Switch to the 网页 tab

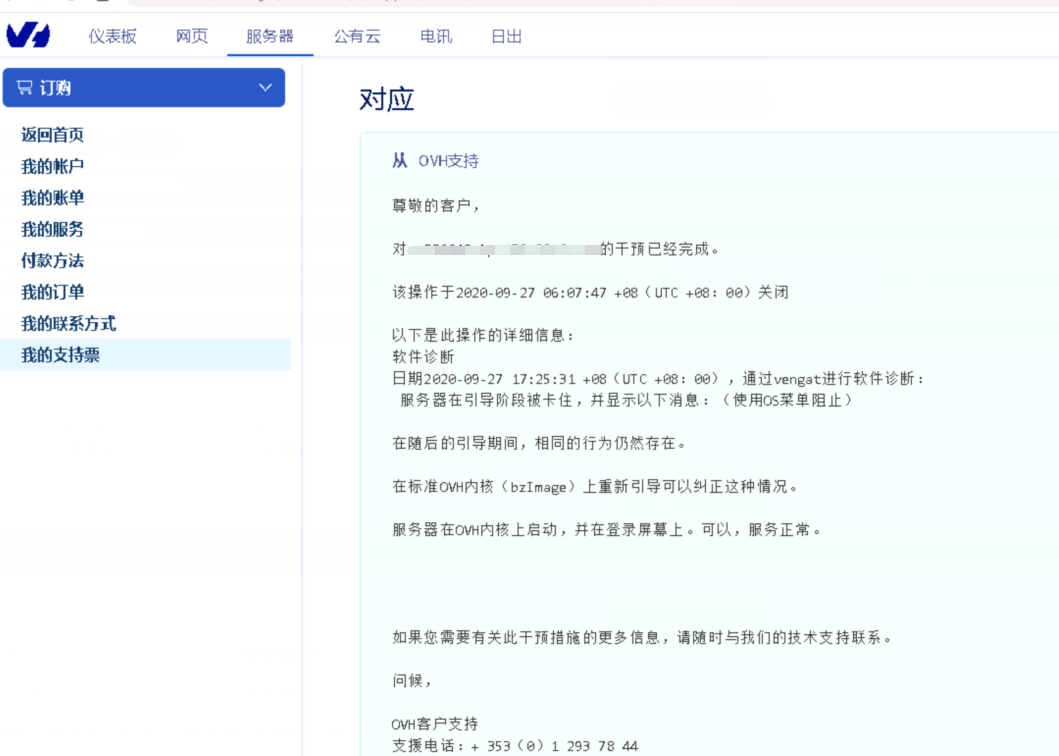click(192, 36)
